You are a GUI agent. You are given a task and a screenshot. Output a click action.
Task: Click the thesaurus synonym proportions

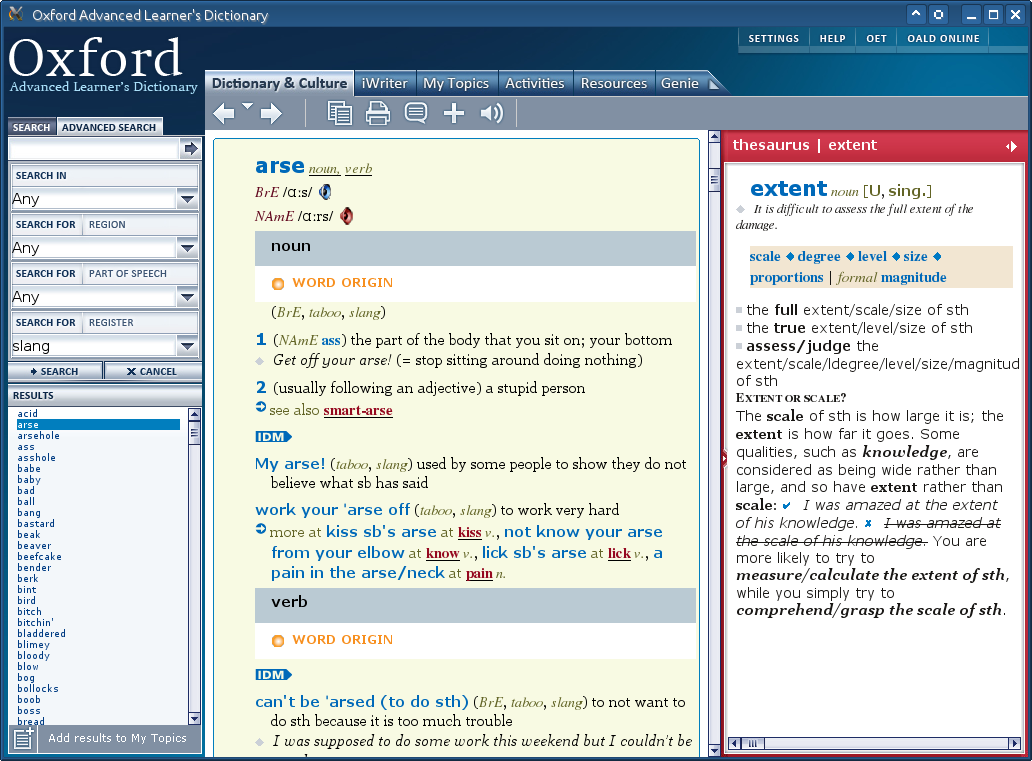click(787, 278)
